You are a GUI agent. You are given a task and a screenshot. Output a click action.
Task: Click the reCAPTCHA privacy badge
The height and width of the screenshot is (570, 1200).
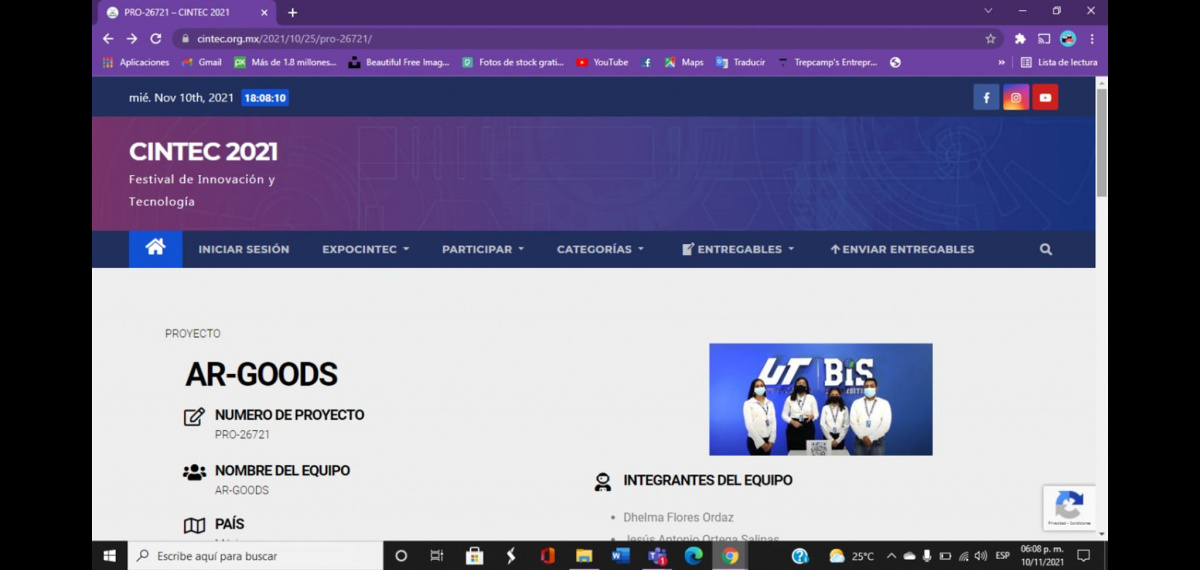pyautogui.click(x=1069, y=508)
